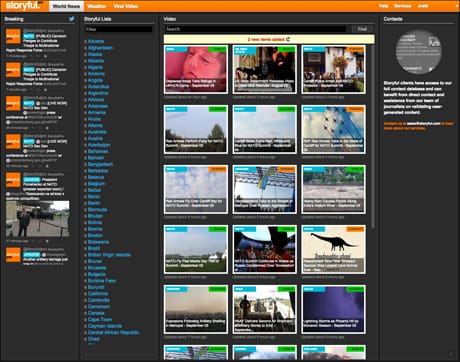Open the flooding river video thumbnail
Viewport: 460px width, 362px height.
point(333,189)
